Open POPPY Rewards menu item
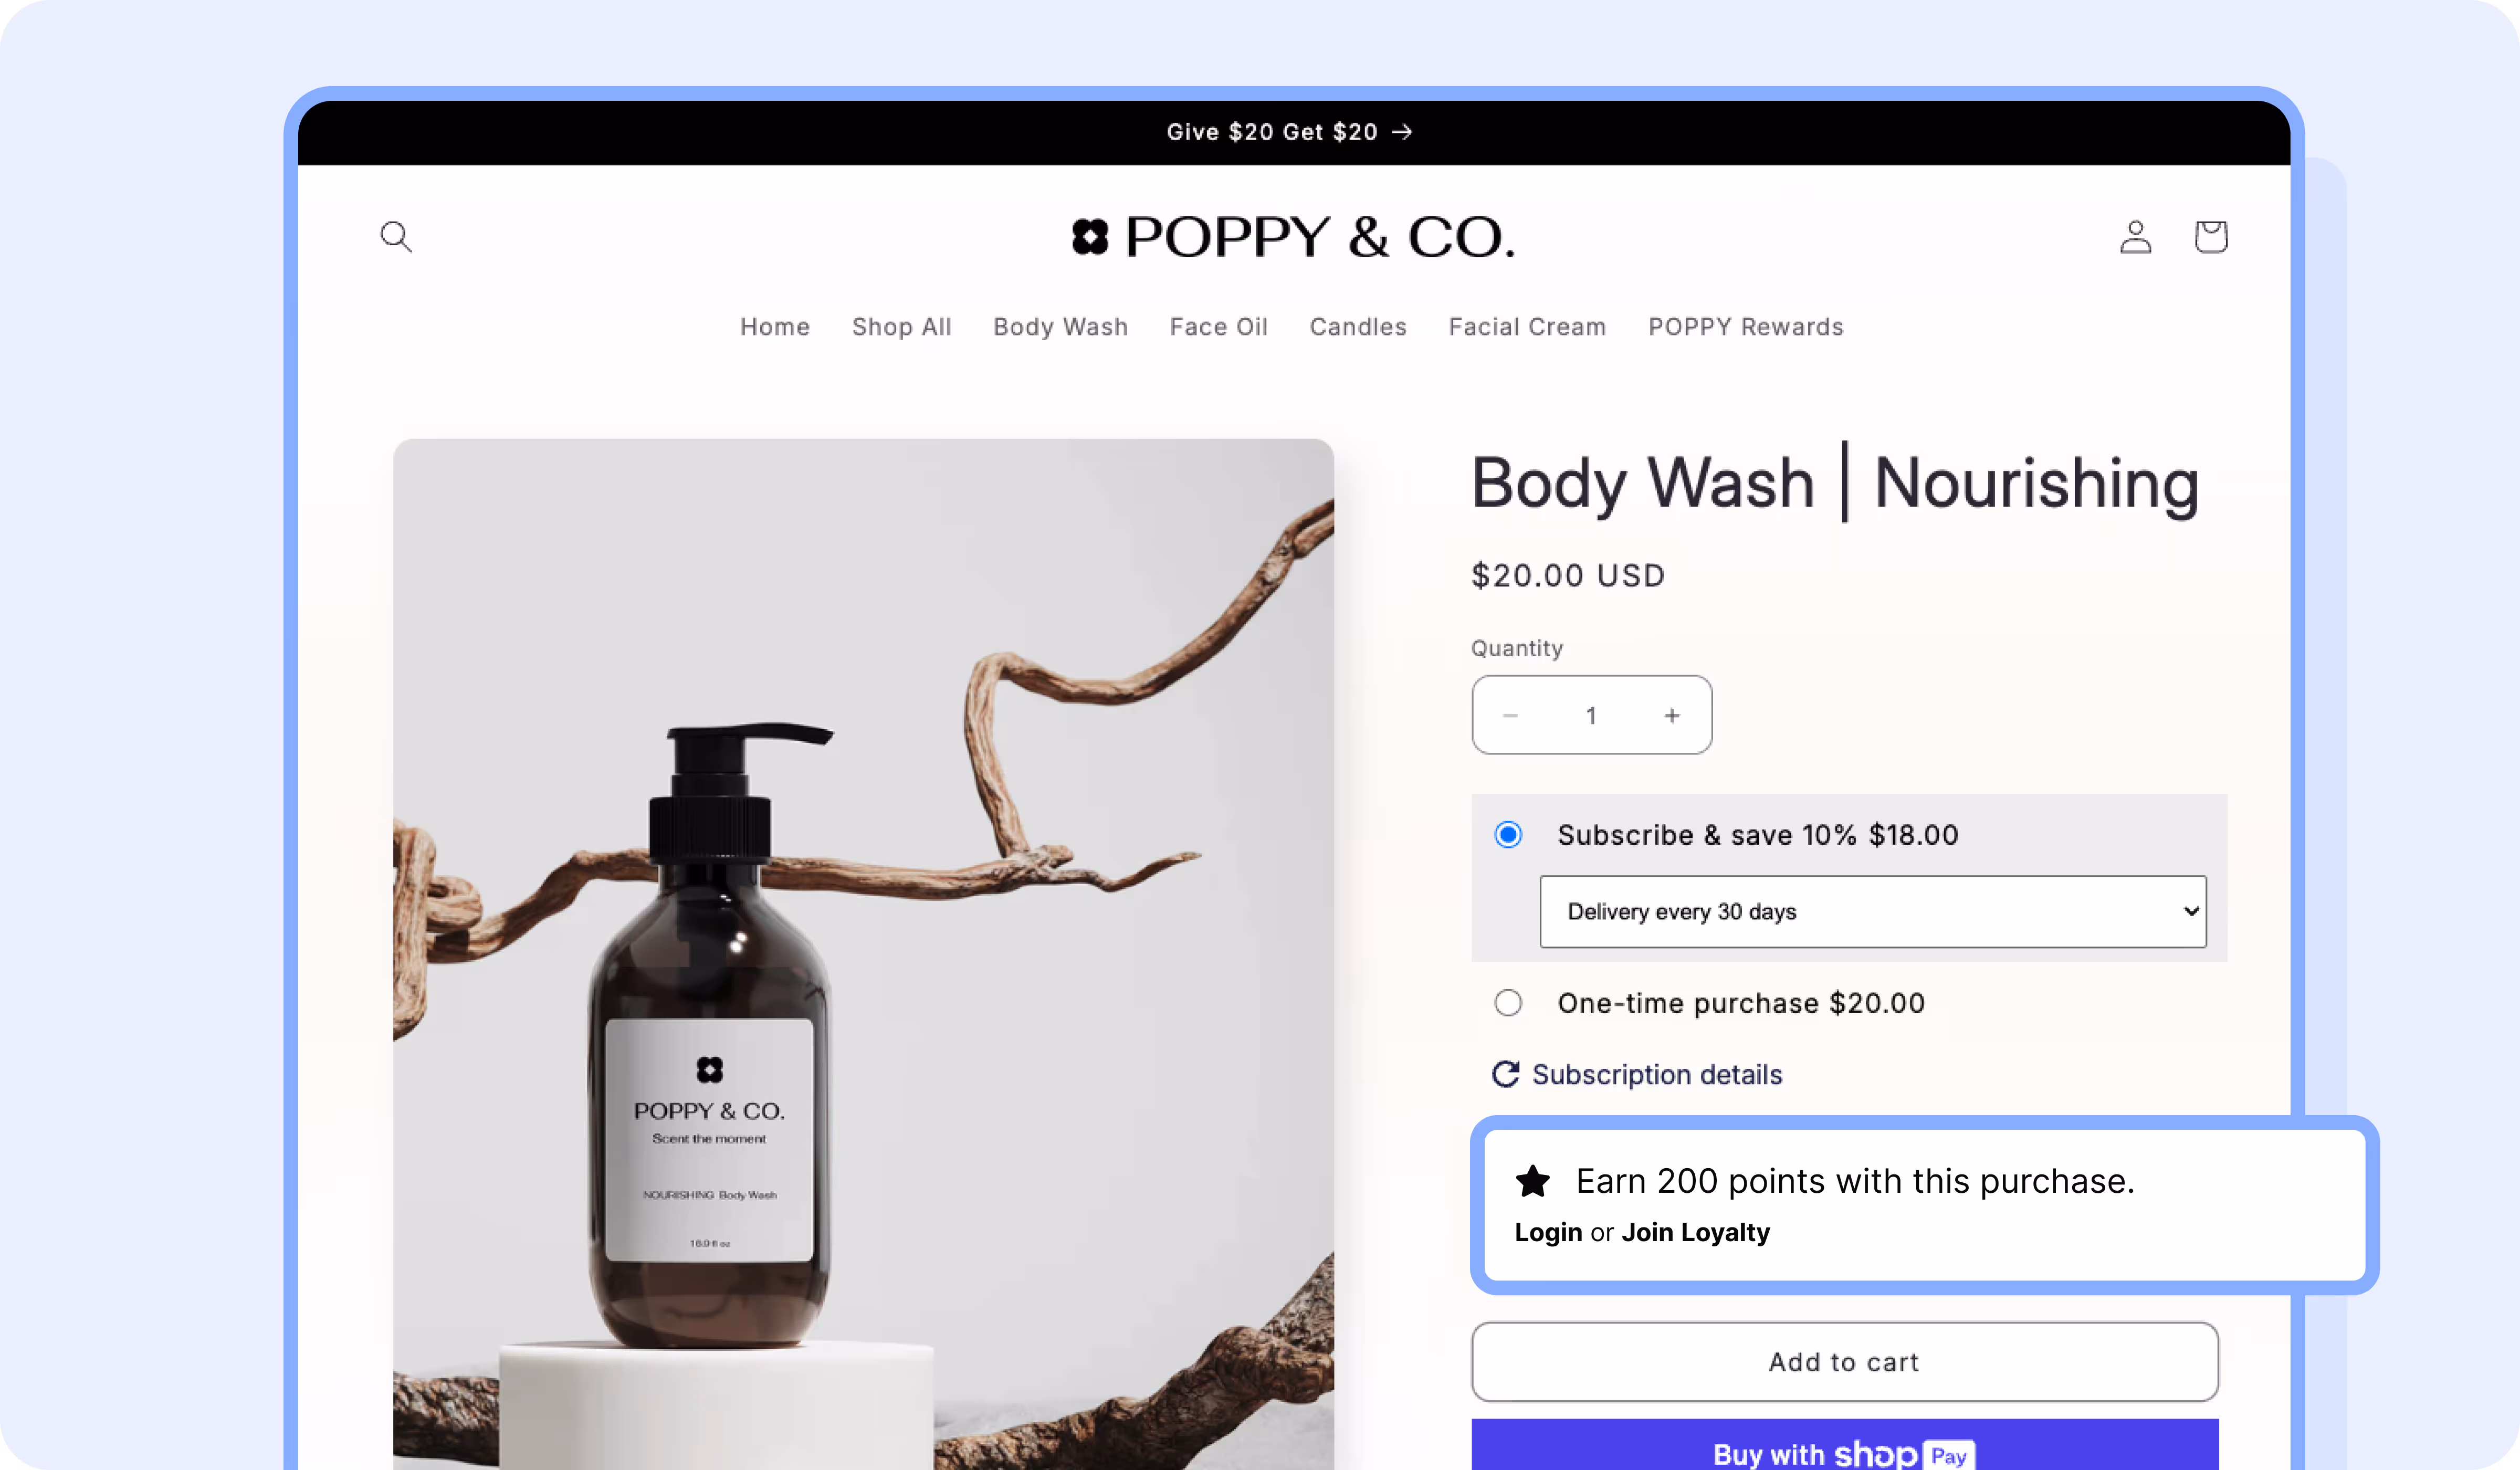 point(1745,327)
